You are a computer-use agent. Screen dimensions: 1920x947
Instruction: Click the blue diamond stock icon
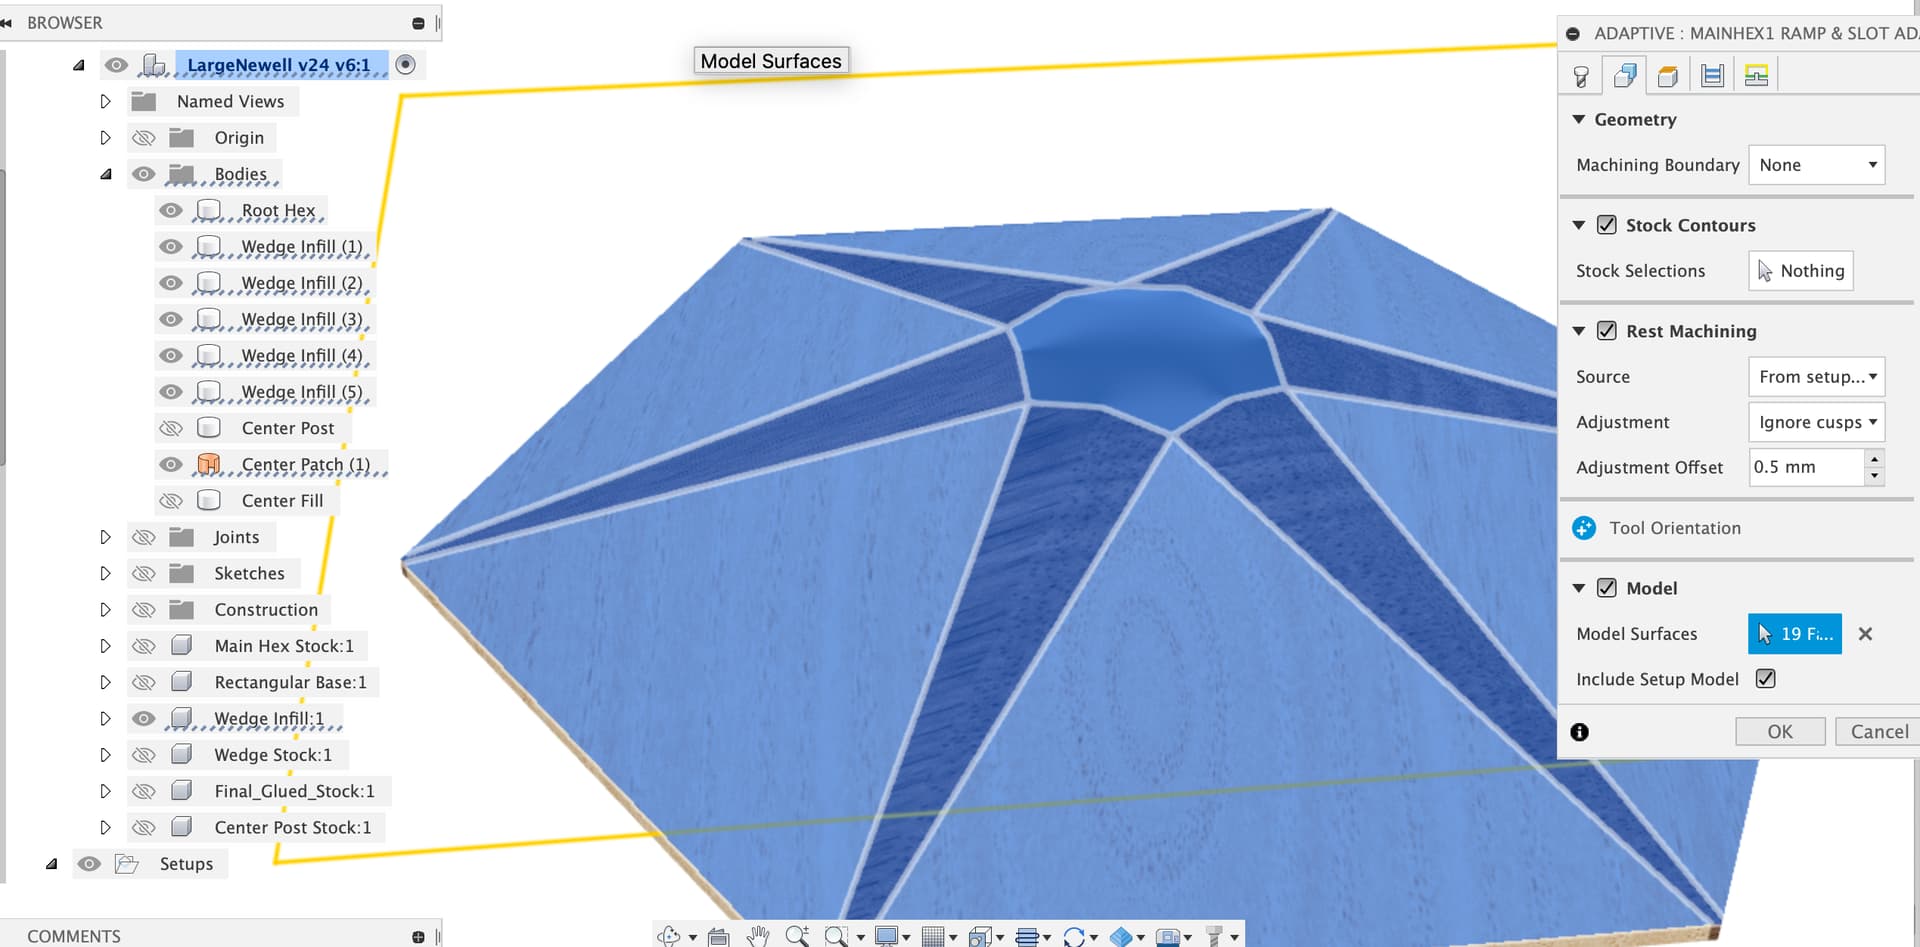tap(1121, 936)
